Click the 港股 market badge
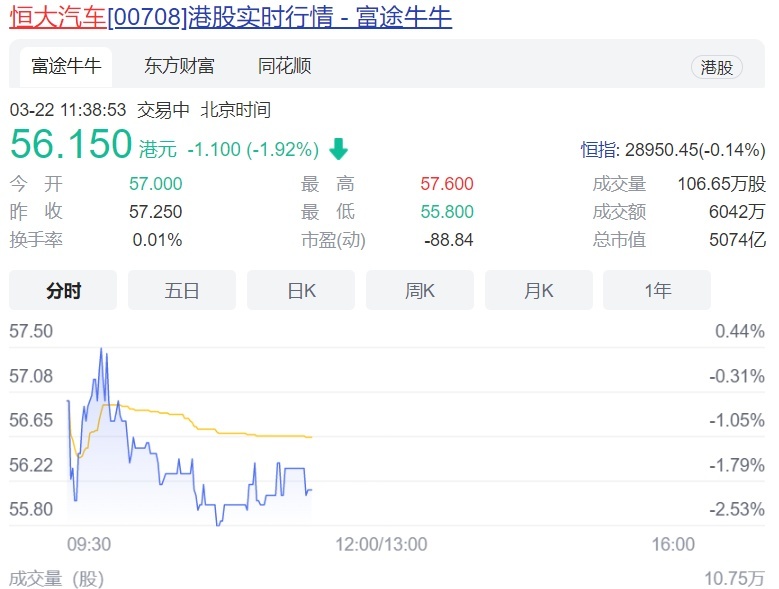Image resolution: width=779 pixels, height=589 pixels. click(x=716, y=67)
